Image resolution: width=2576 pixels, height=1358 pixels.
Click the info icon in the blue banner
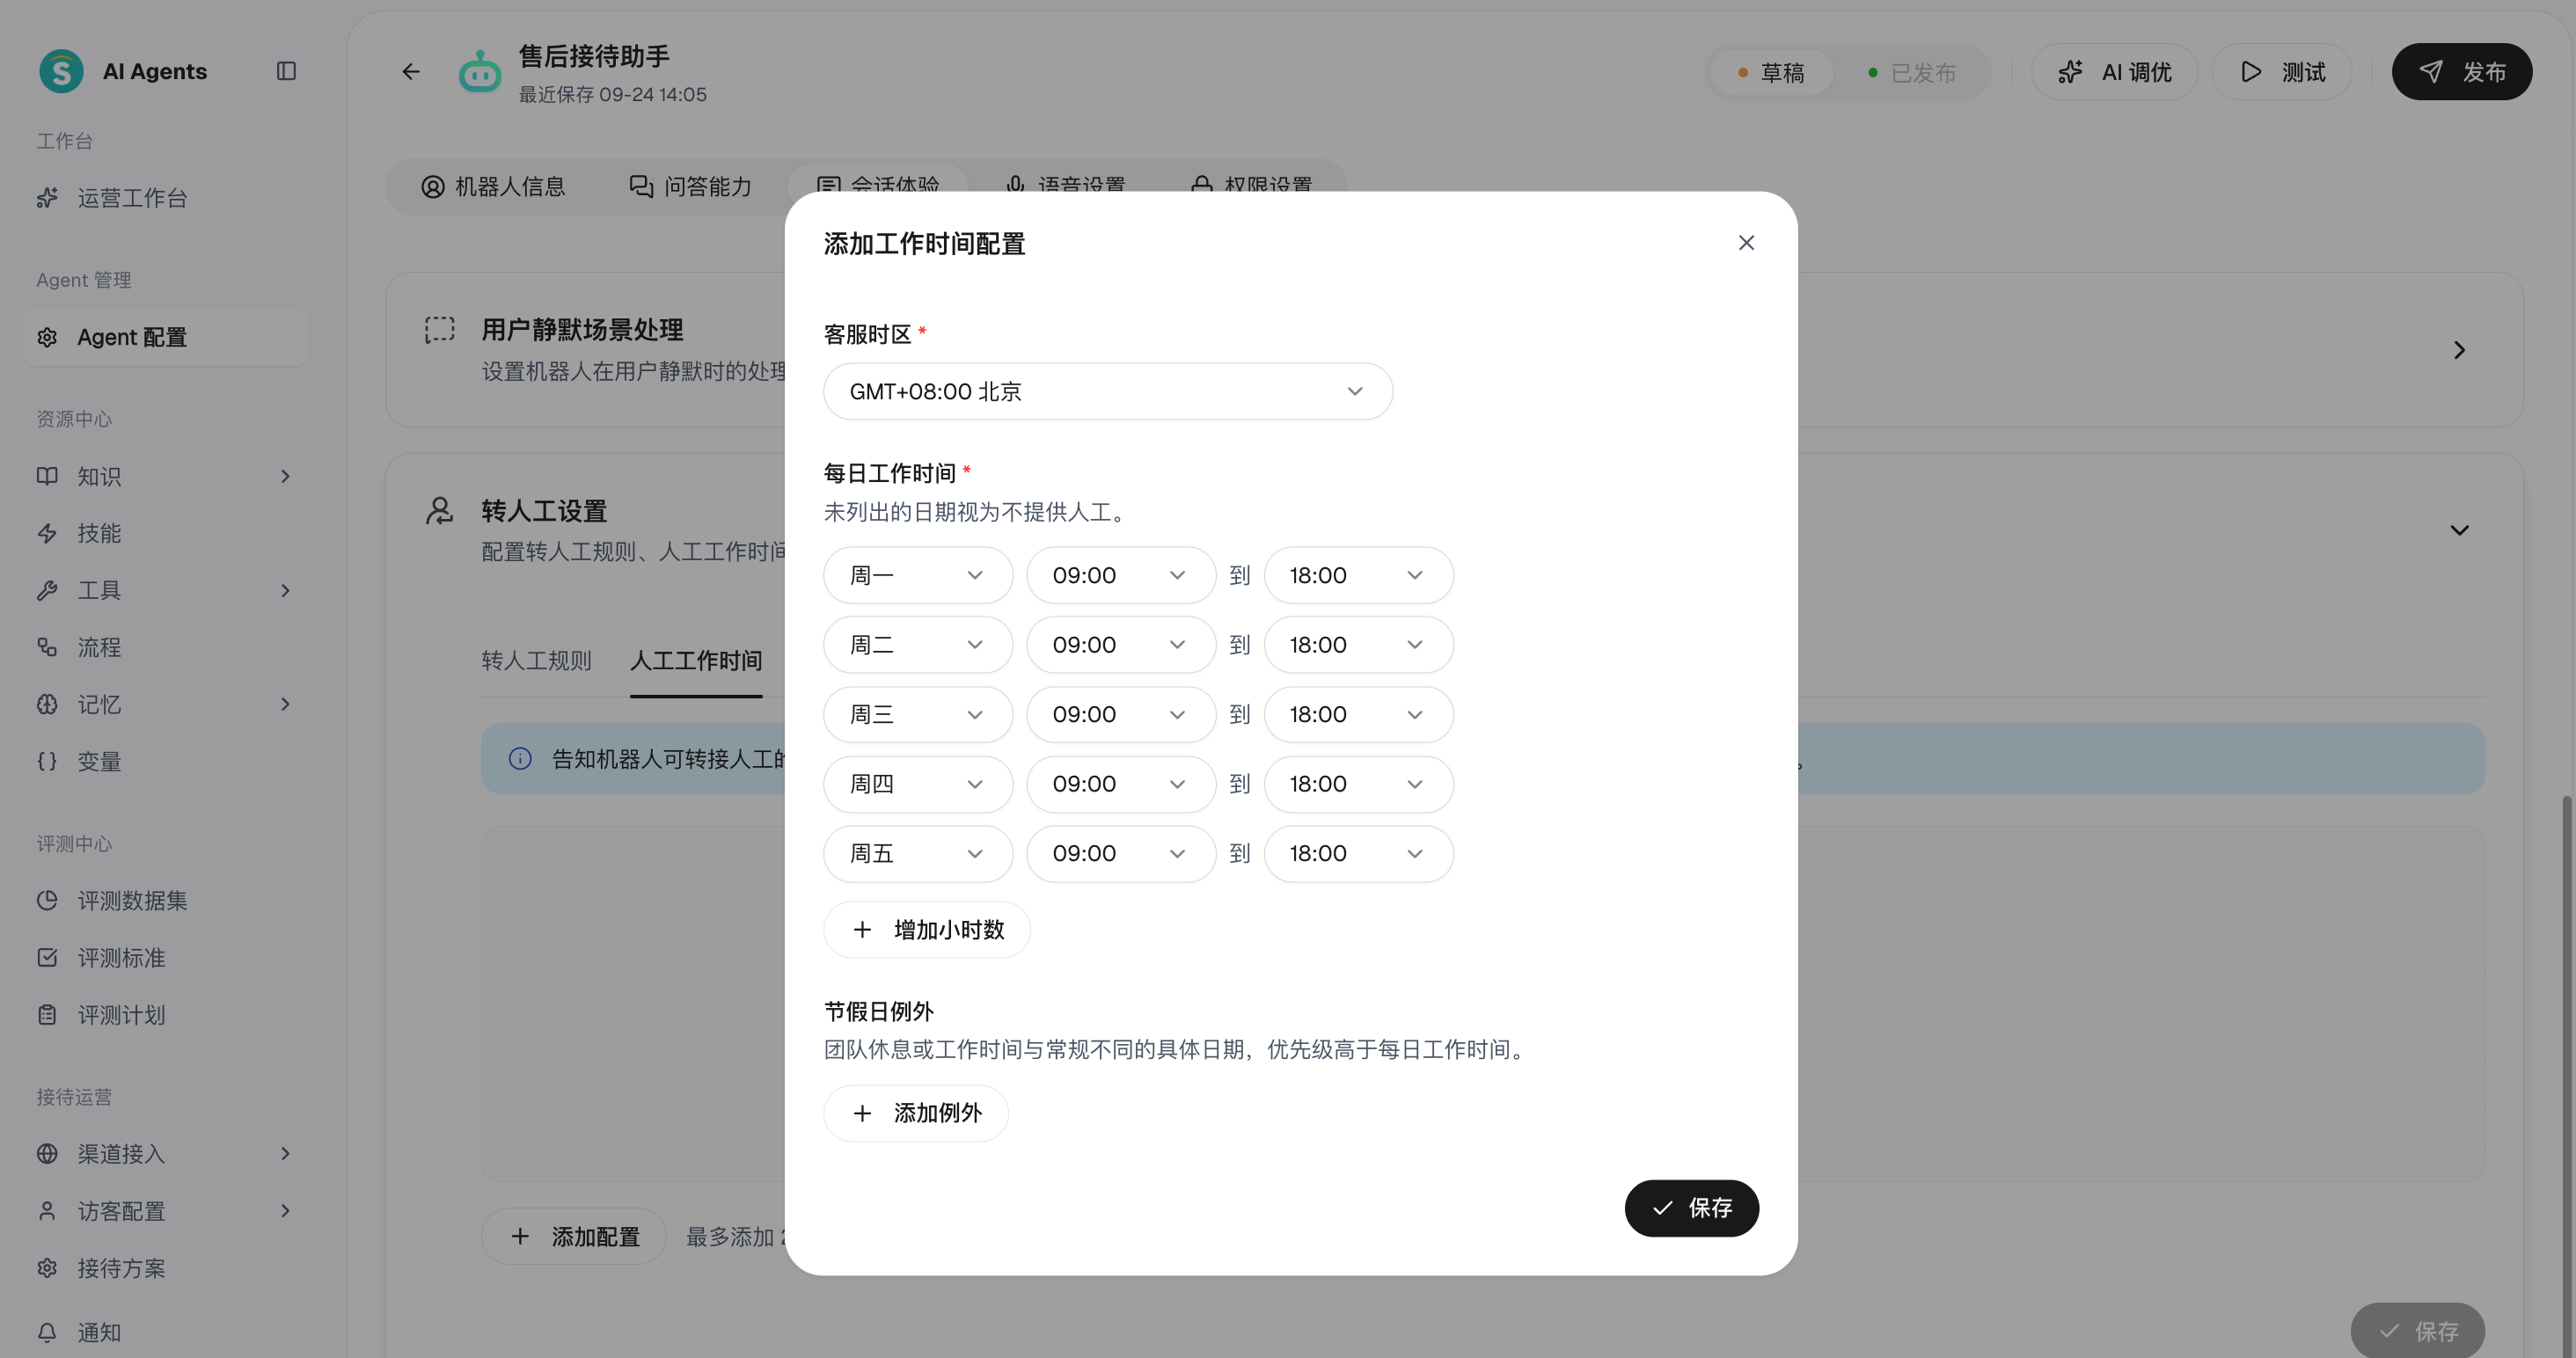pyautogui.click(x=520, y=759)
